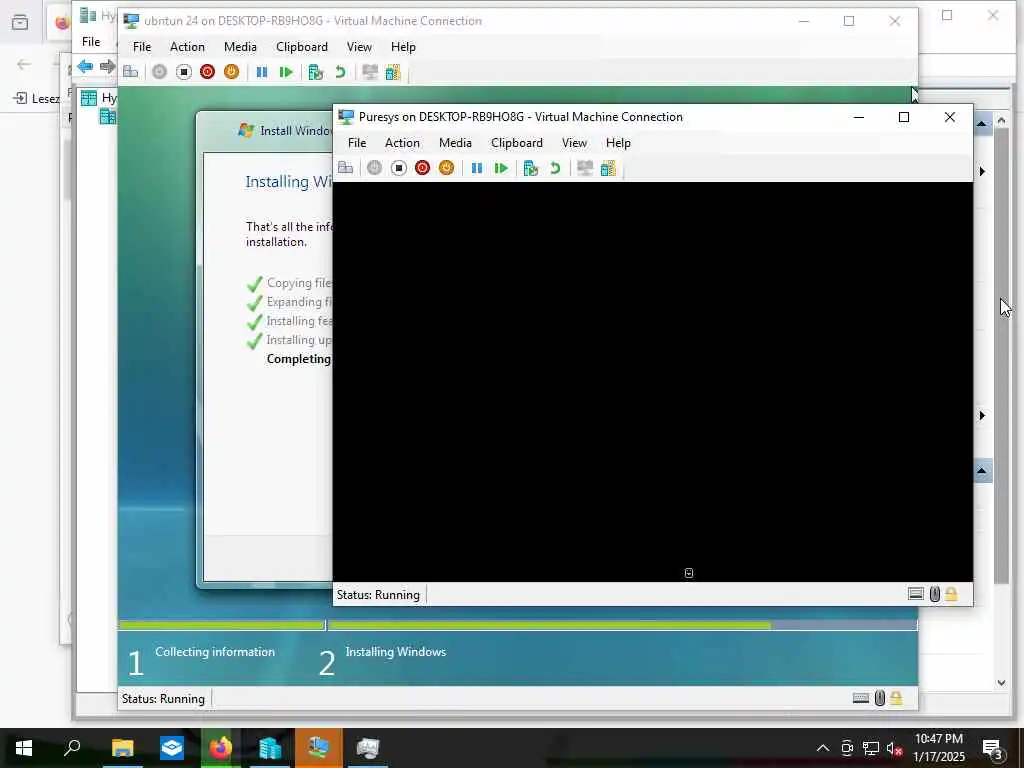
Task: Click red Shut Down icon in Puresys toolbar
Action: point(423,168)
